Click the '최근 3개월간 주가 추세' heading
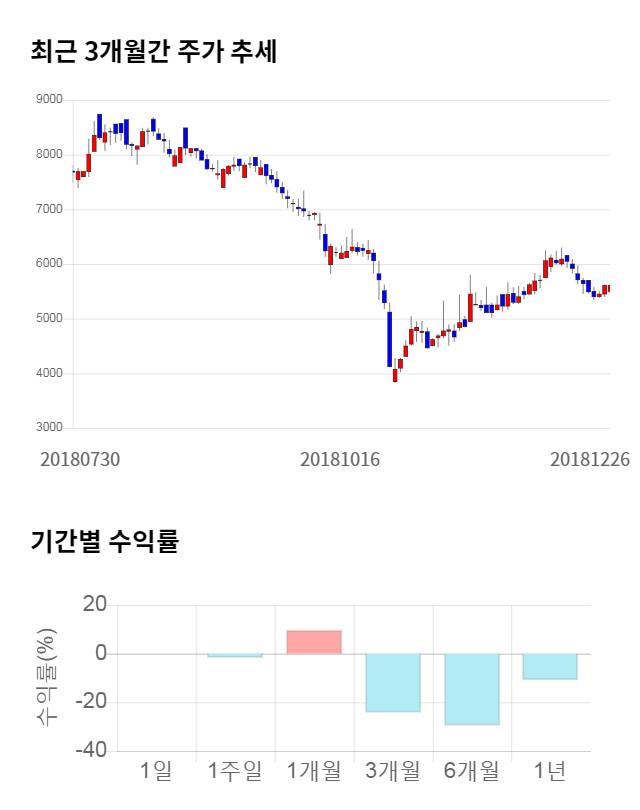640x810 pixels. [x=153, y=52]
